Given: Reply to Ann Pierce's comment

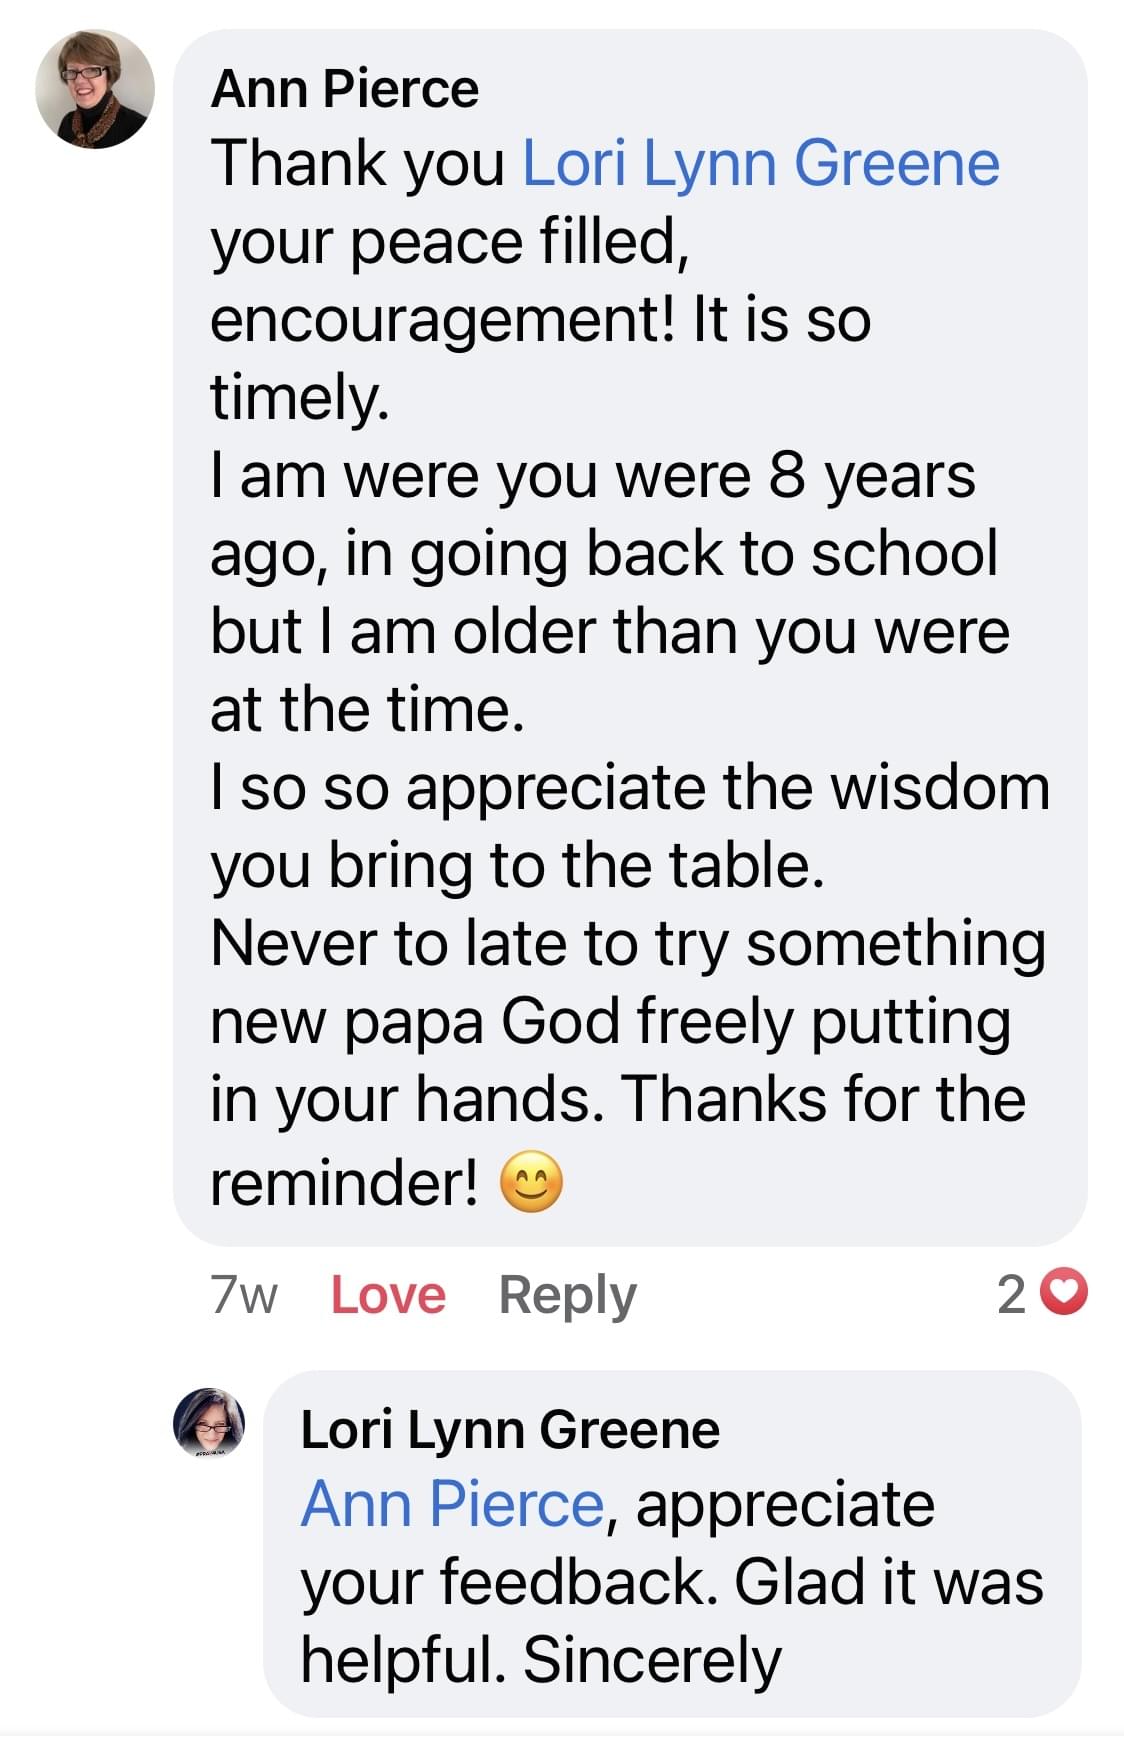Looking at the screenshot, I should click(x=567, y=1295).
